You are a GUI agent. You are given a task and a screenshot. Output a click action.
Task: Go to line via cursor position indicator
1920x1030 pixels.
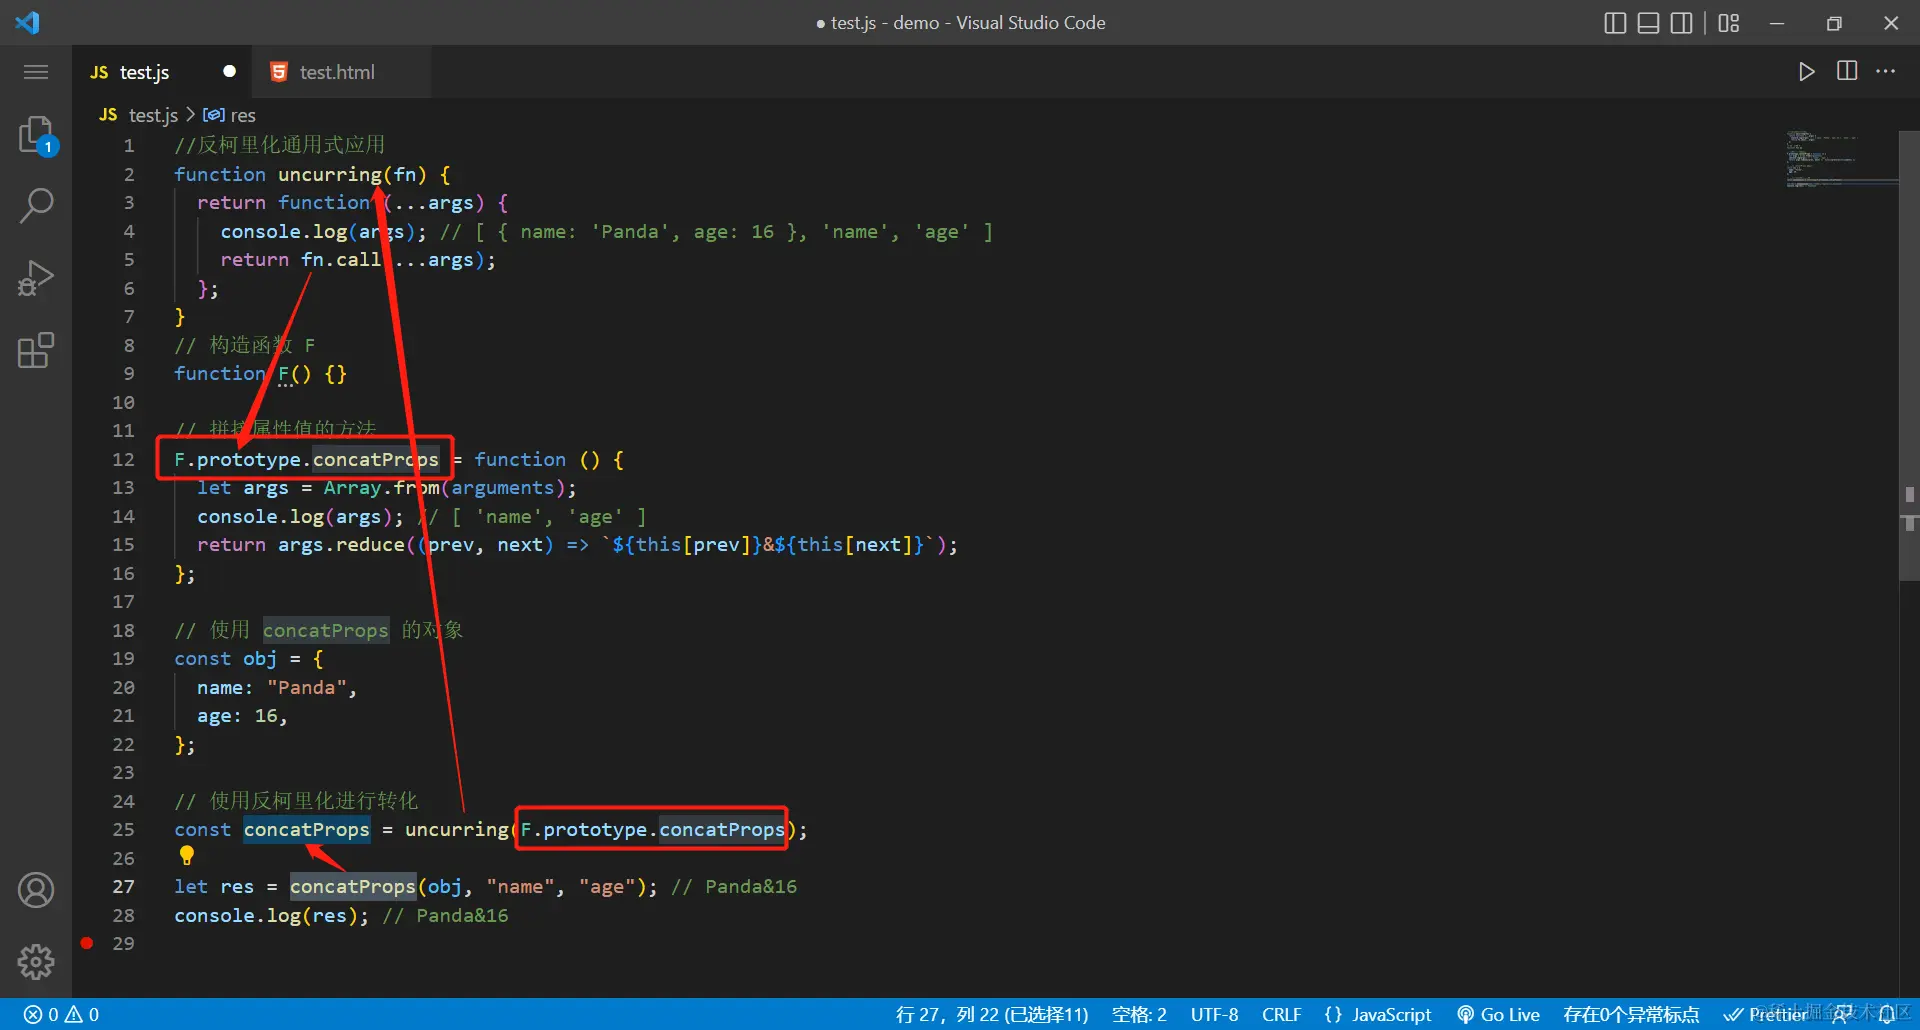pyautogui.click(x=991, y=1014)
